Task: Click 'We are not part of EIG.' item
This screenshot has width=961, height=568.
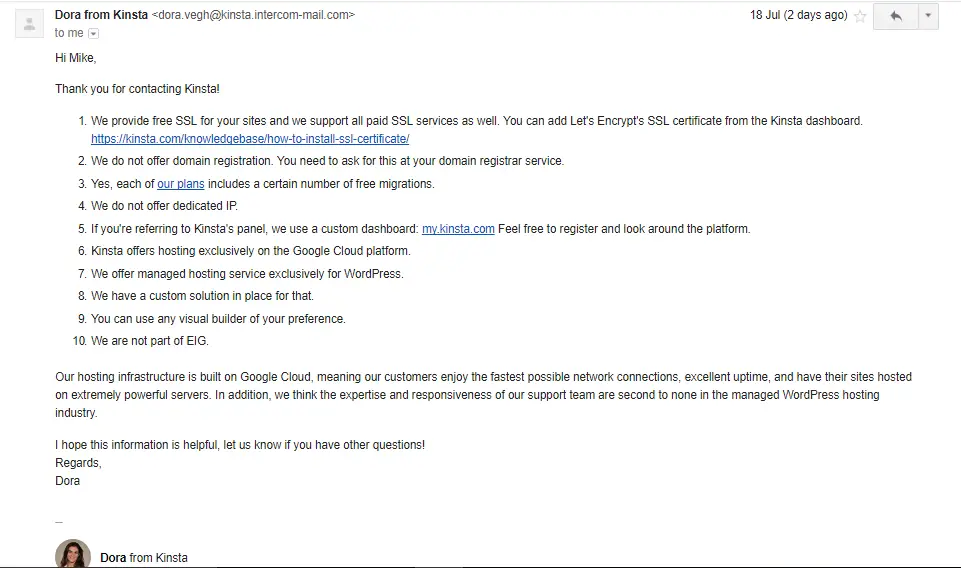Action: click(150, 341)
